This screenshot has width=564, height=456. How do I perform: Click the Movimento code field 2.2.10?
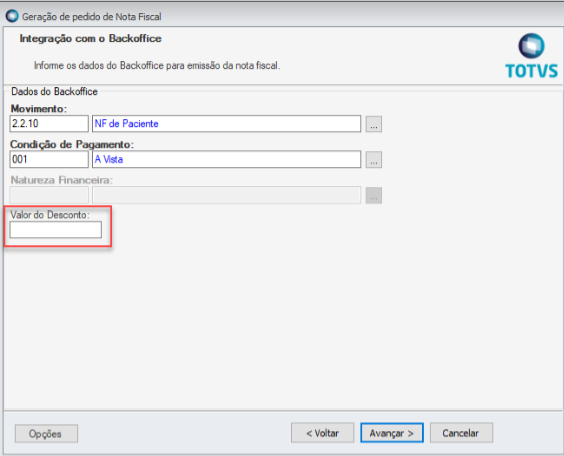49,124
